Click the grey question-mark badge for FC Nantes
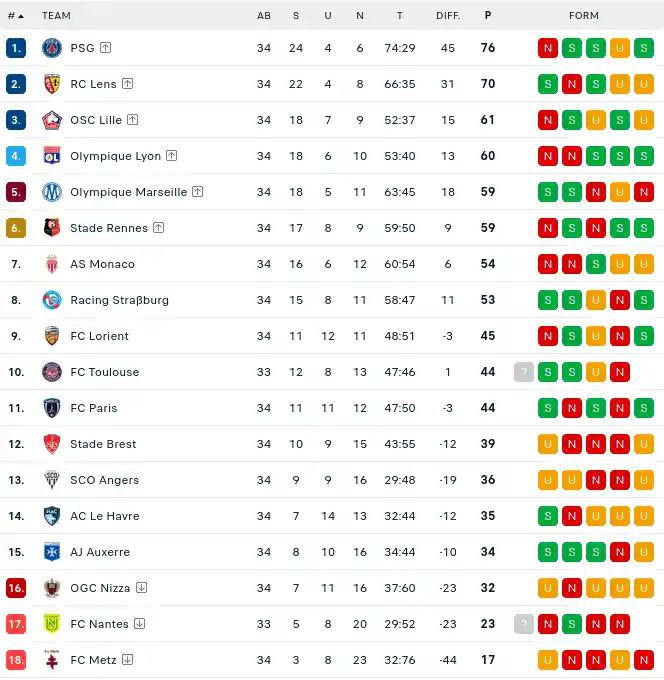The image size is (664, 680). point(524,624)
